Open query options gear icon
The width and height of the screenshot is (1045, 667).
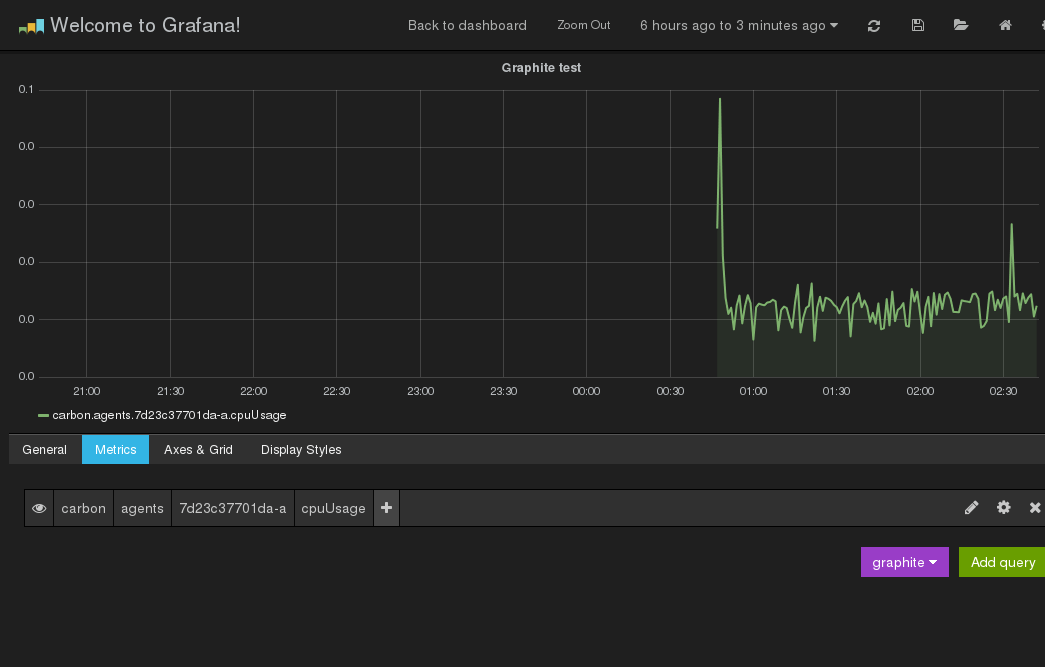click(1004, 508)
